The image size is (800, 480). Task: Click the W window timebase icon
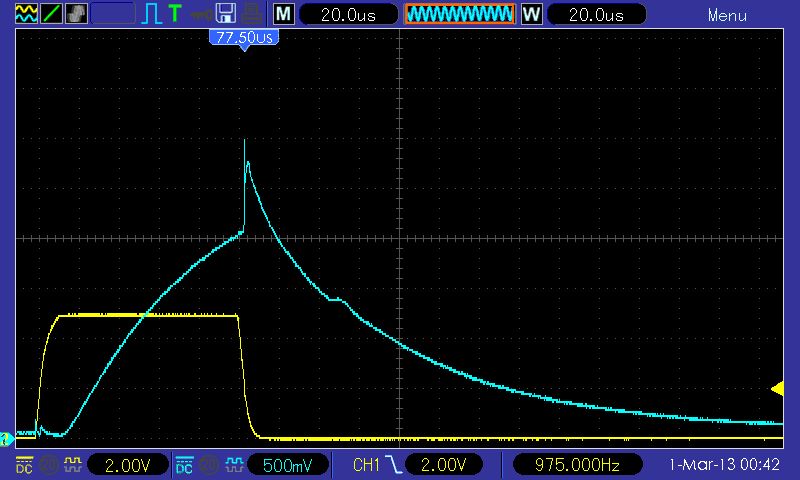(x=532, y=14)
